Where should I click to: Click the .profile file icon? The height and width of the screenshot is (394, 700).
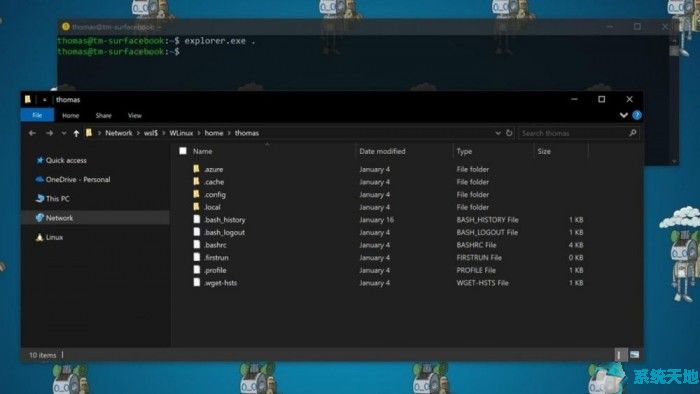click(196, 270)
